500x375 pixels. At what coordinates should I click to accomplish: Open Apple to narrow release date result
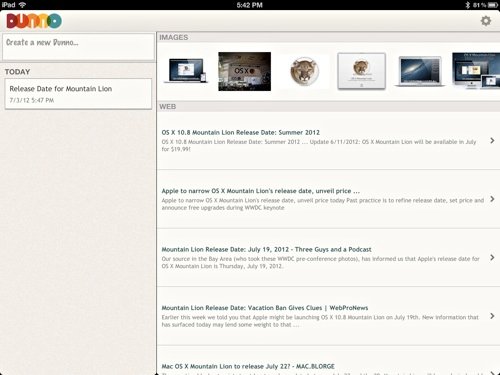pyautogui.click(x=328, y=199)
